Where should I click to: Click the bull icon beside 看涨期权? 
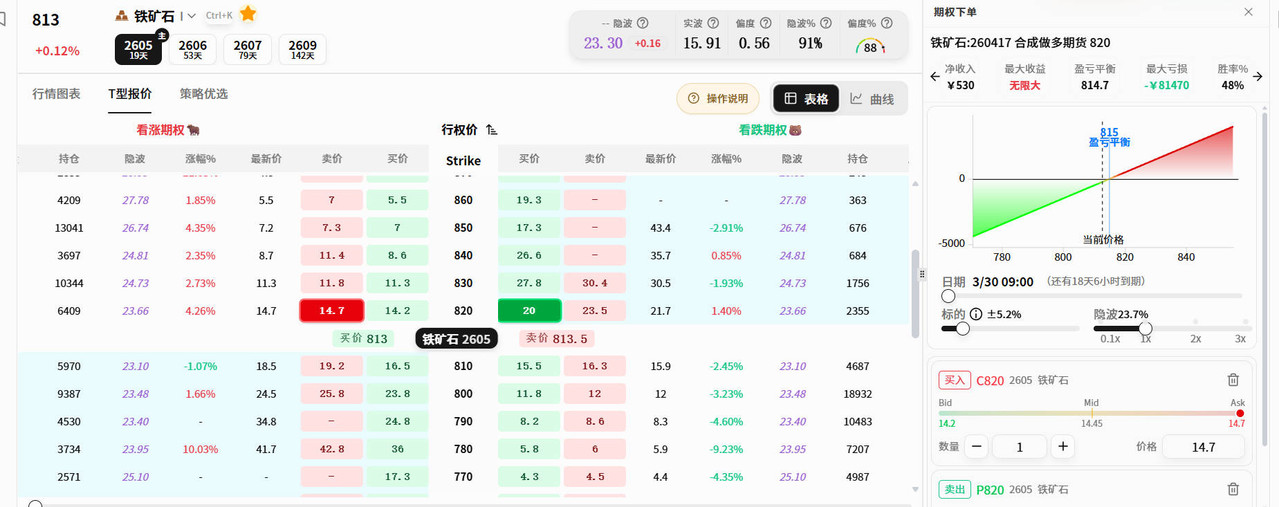[193, 130]
